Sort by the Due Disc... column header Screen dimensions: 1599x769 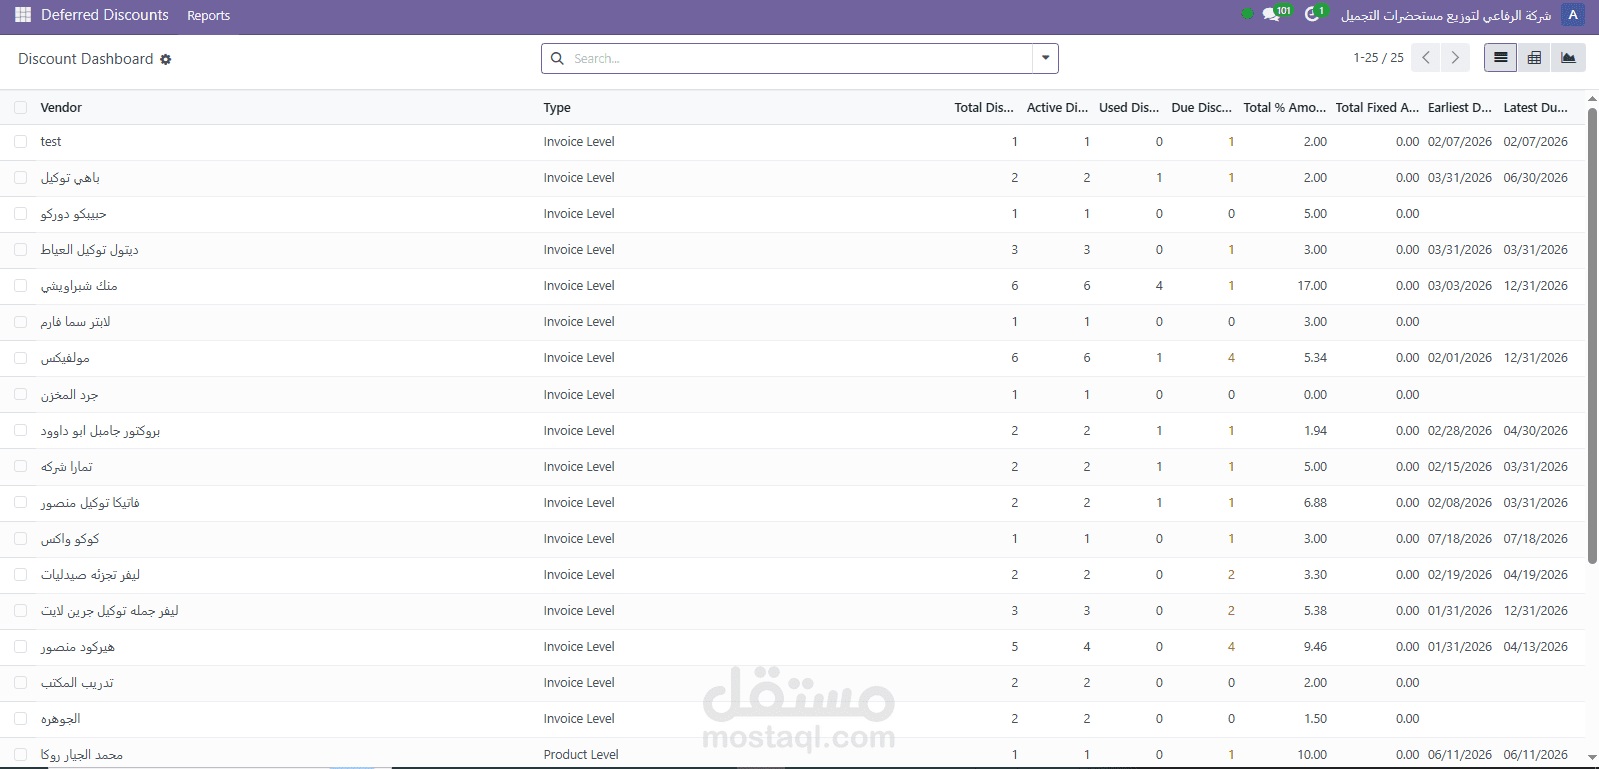pos(1201,107)
